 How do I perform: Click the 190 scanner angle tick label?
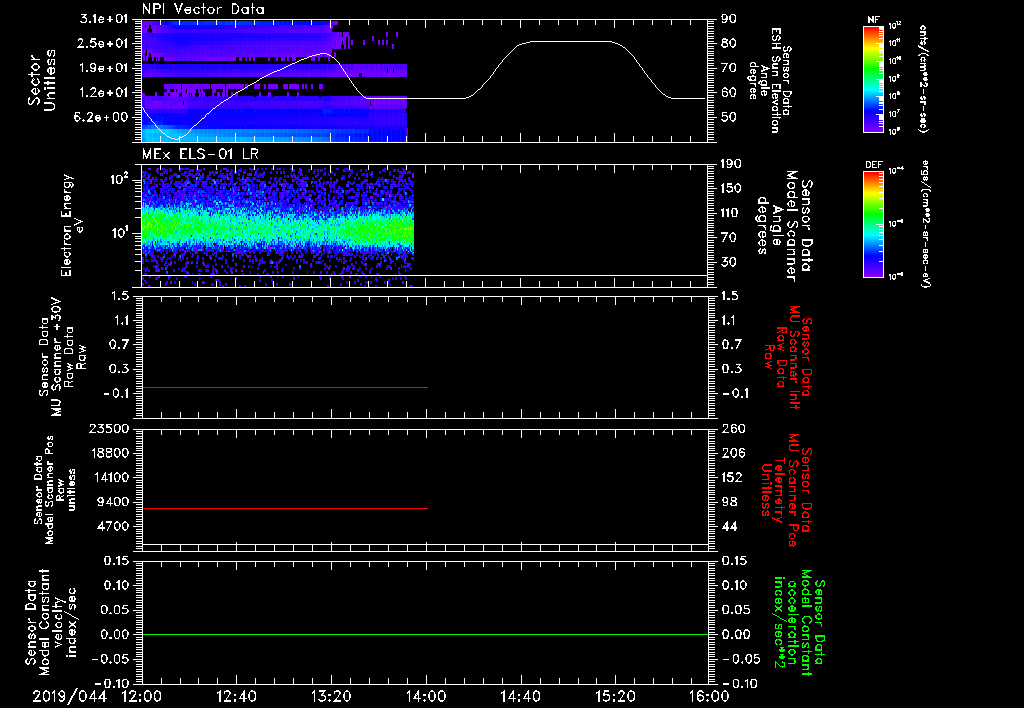[731, 164]
